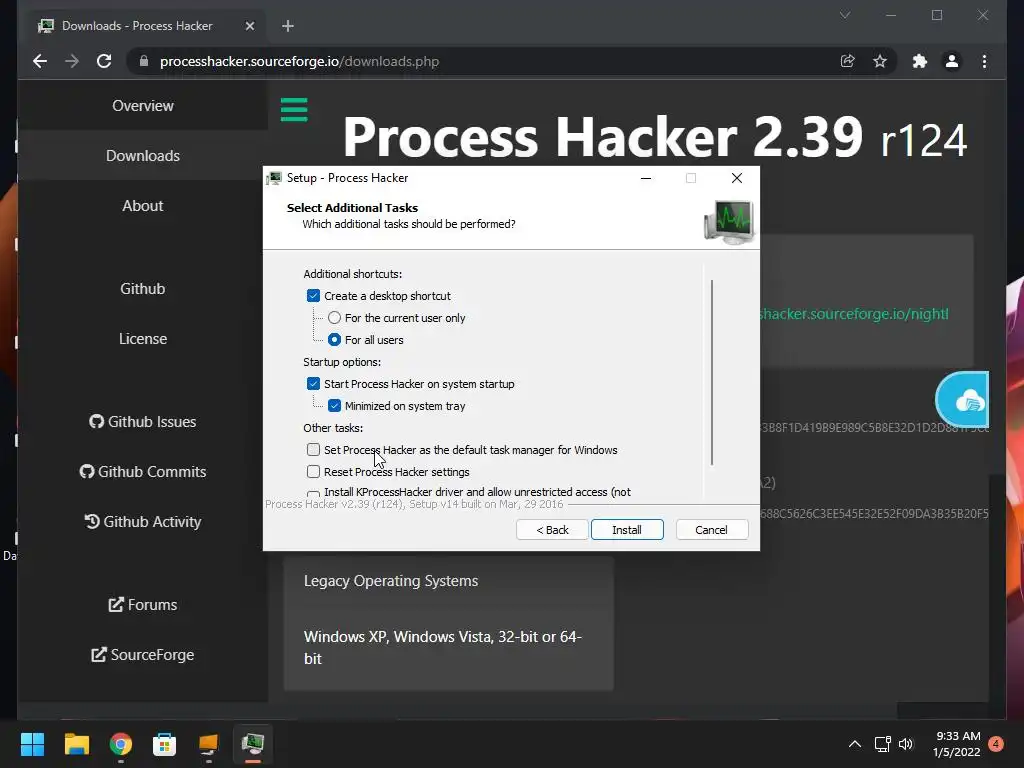Go back with browser back arrow
Screen dimensions: 1024x768
[40, 61]
